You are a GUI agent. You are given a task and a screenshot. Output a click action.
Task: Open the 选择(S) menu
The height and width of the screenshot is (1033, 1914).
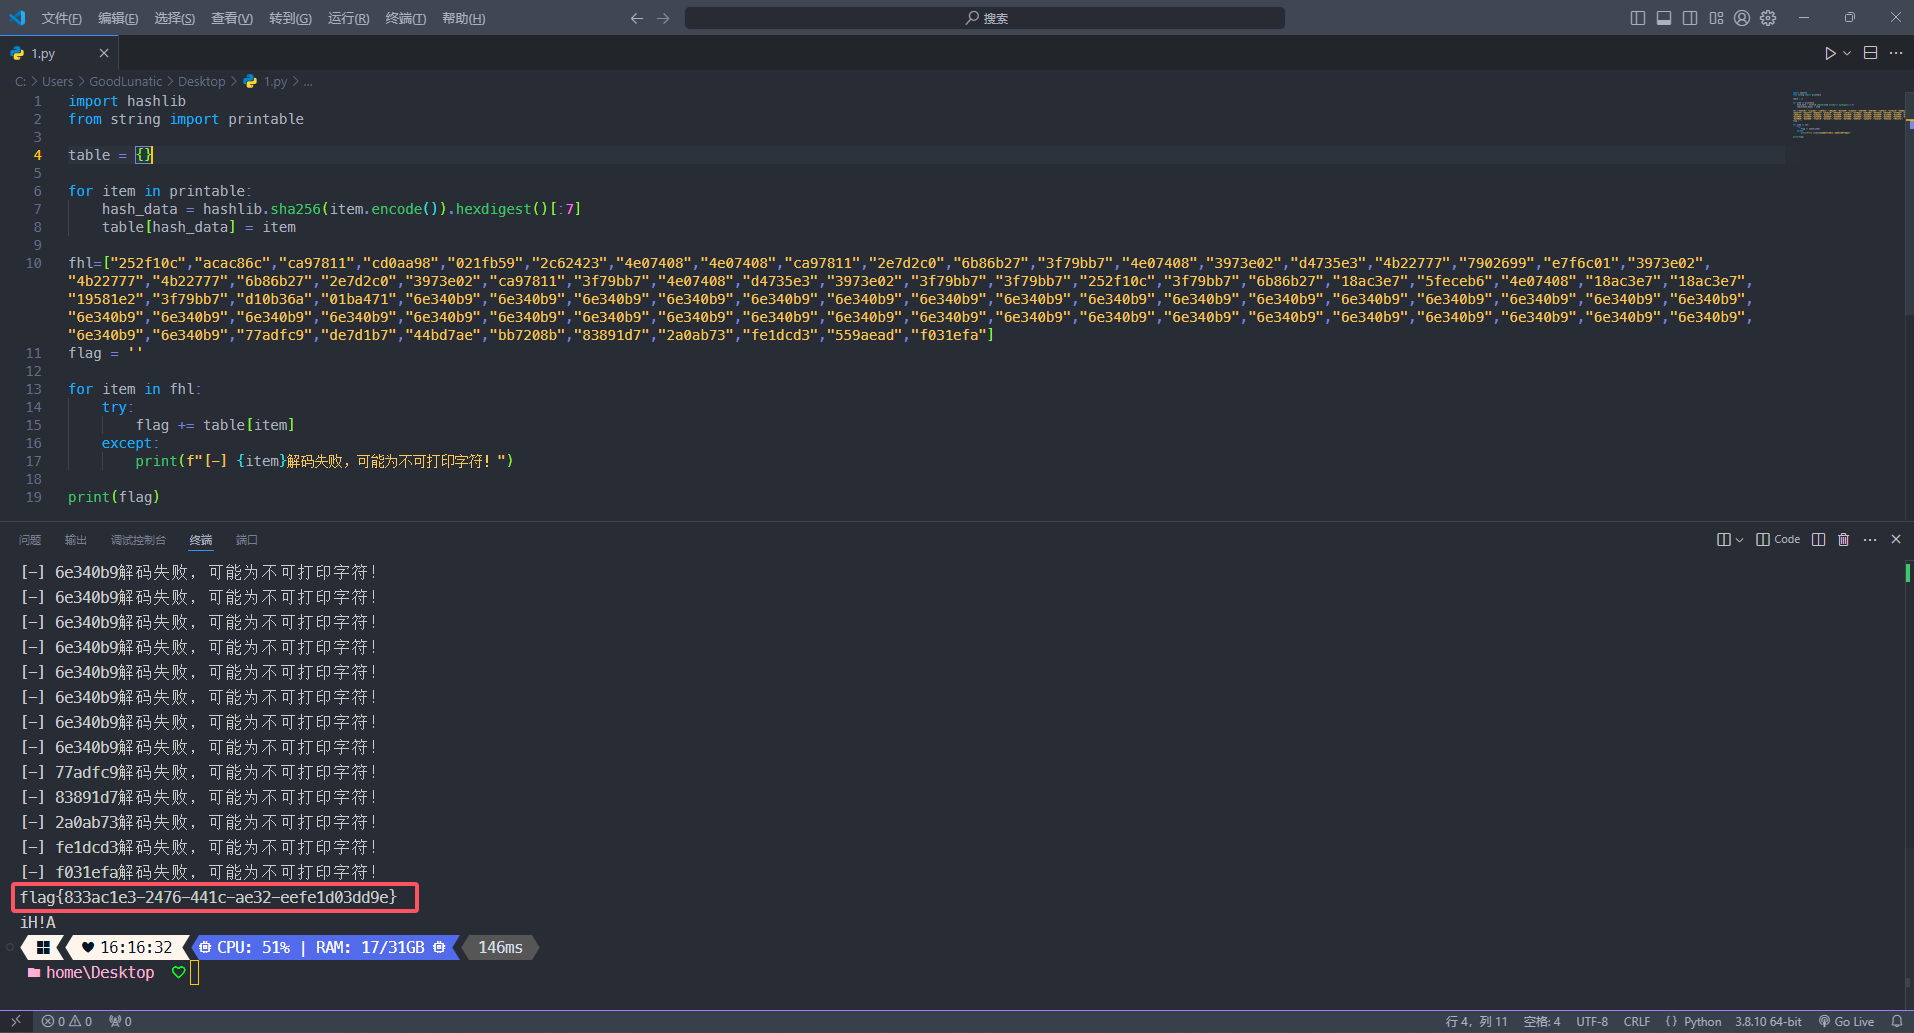tap(174, 18)
